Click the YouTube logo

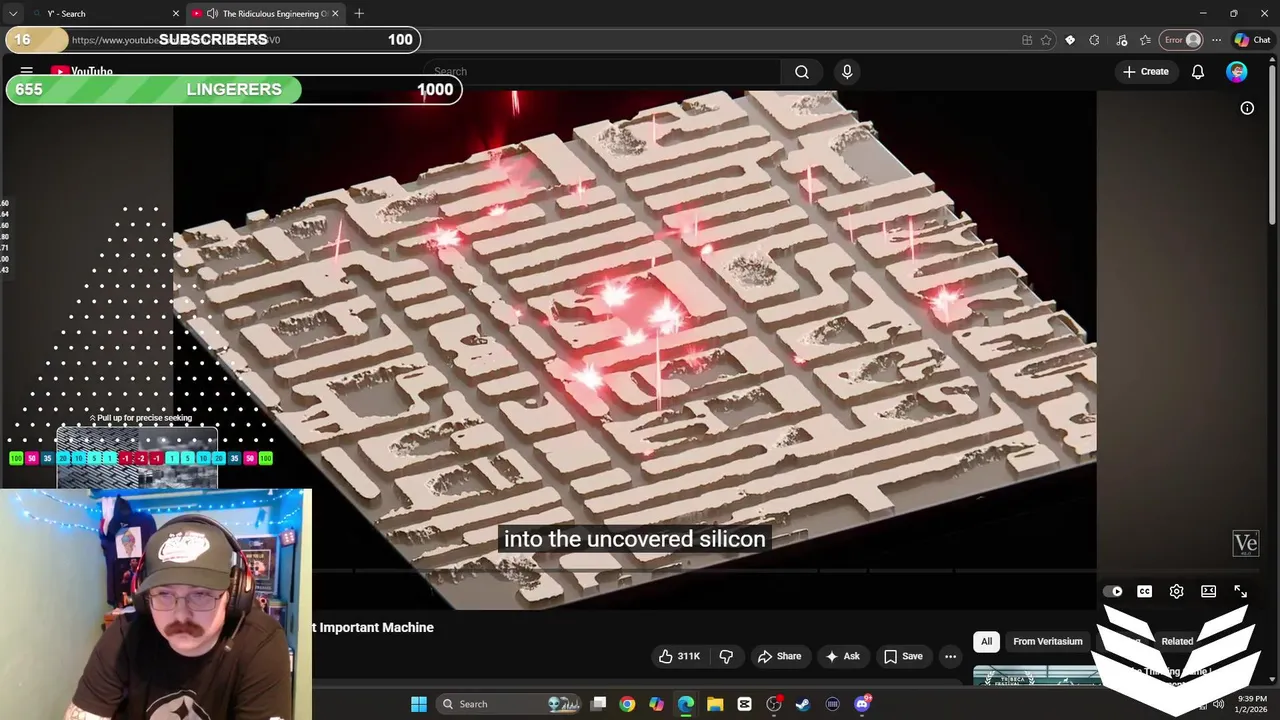click(x=81, y=71)
